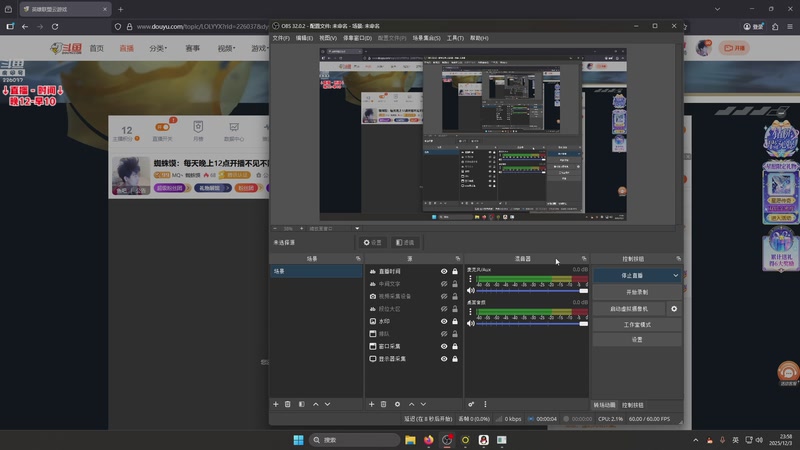Mute the 桌面音频 speaker icon
800x450 pixels.
pos(471,323)
